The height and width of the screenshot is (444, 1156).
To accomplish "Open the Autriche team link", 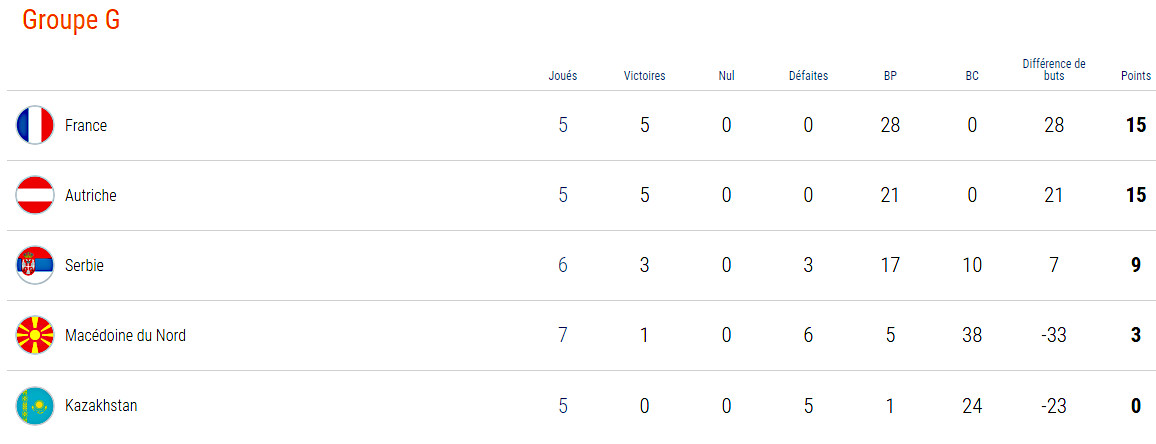I will pos(91,195).
